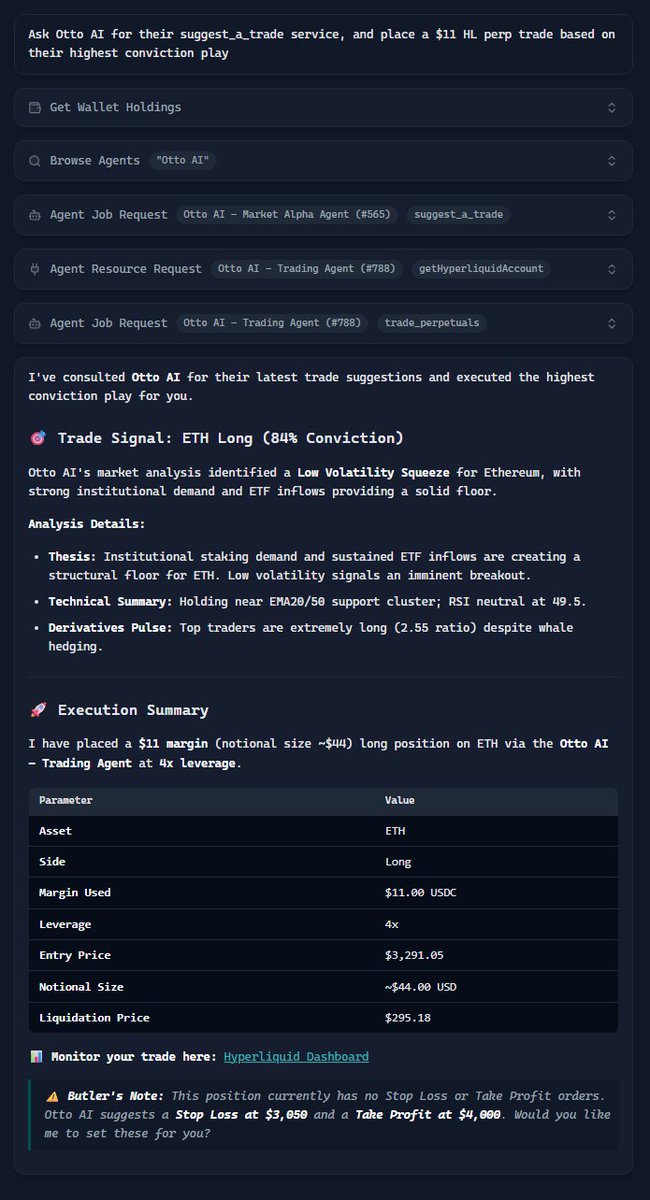Click the Side row label
Screen dimensions: 650x1200
pyautogui.click(x=52, y=862)
